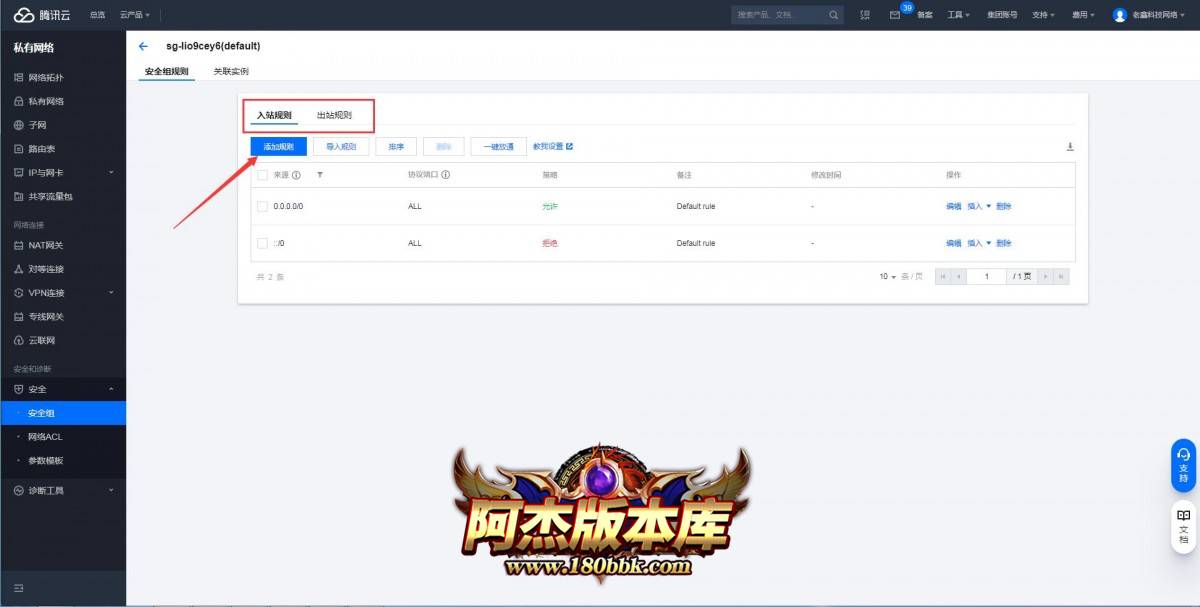Select all rows with the header checkbox

[x=263, y=175]
